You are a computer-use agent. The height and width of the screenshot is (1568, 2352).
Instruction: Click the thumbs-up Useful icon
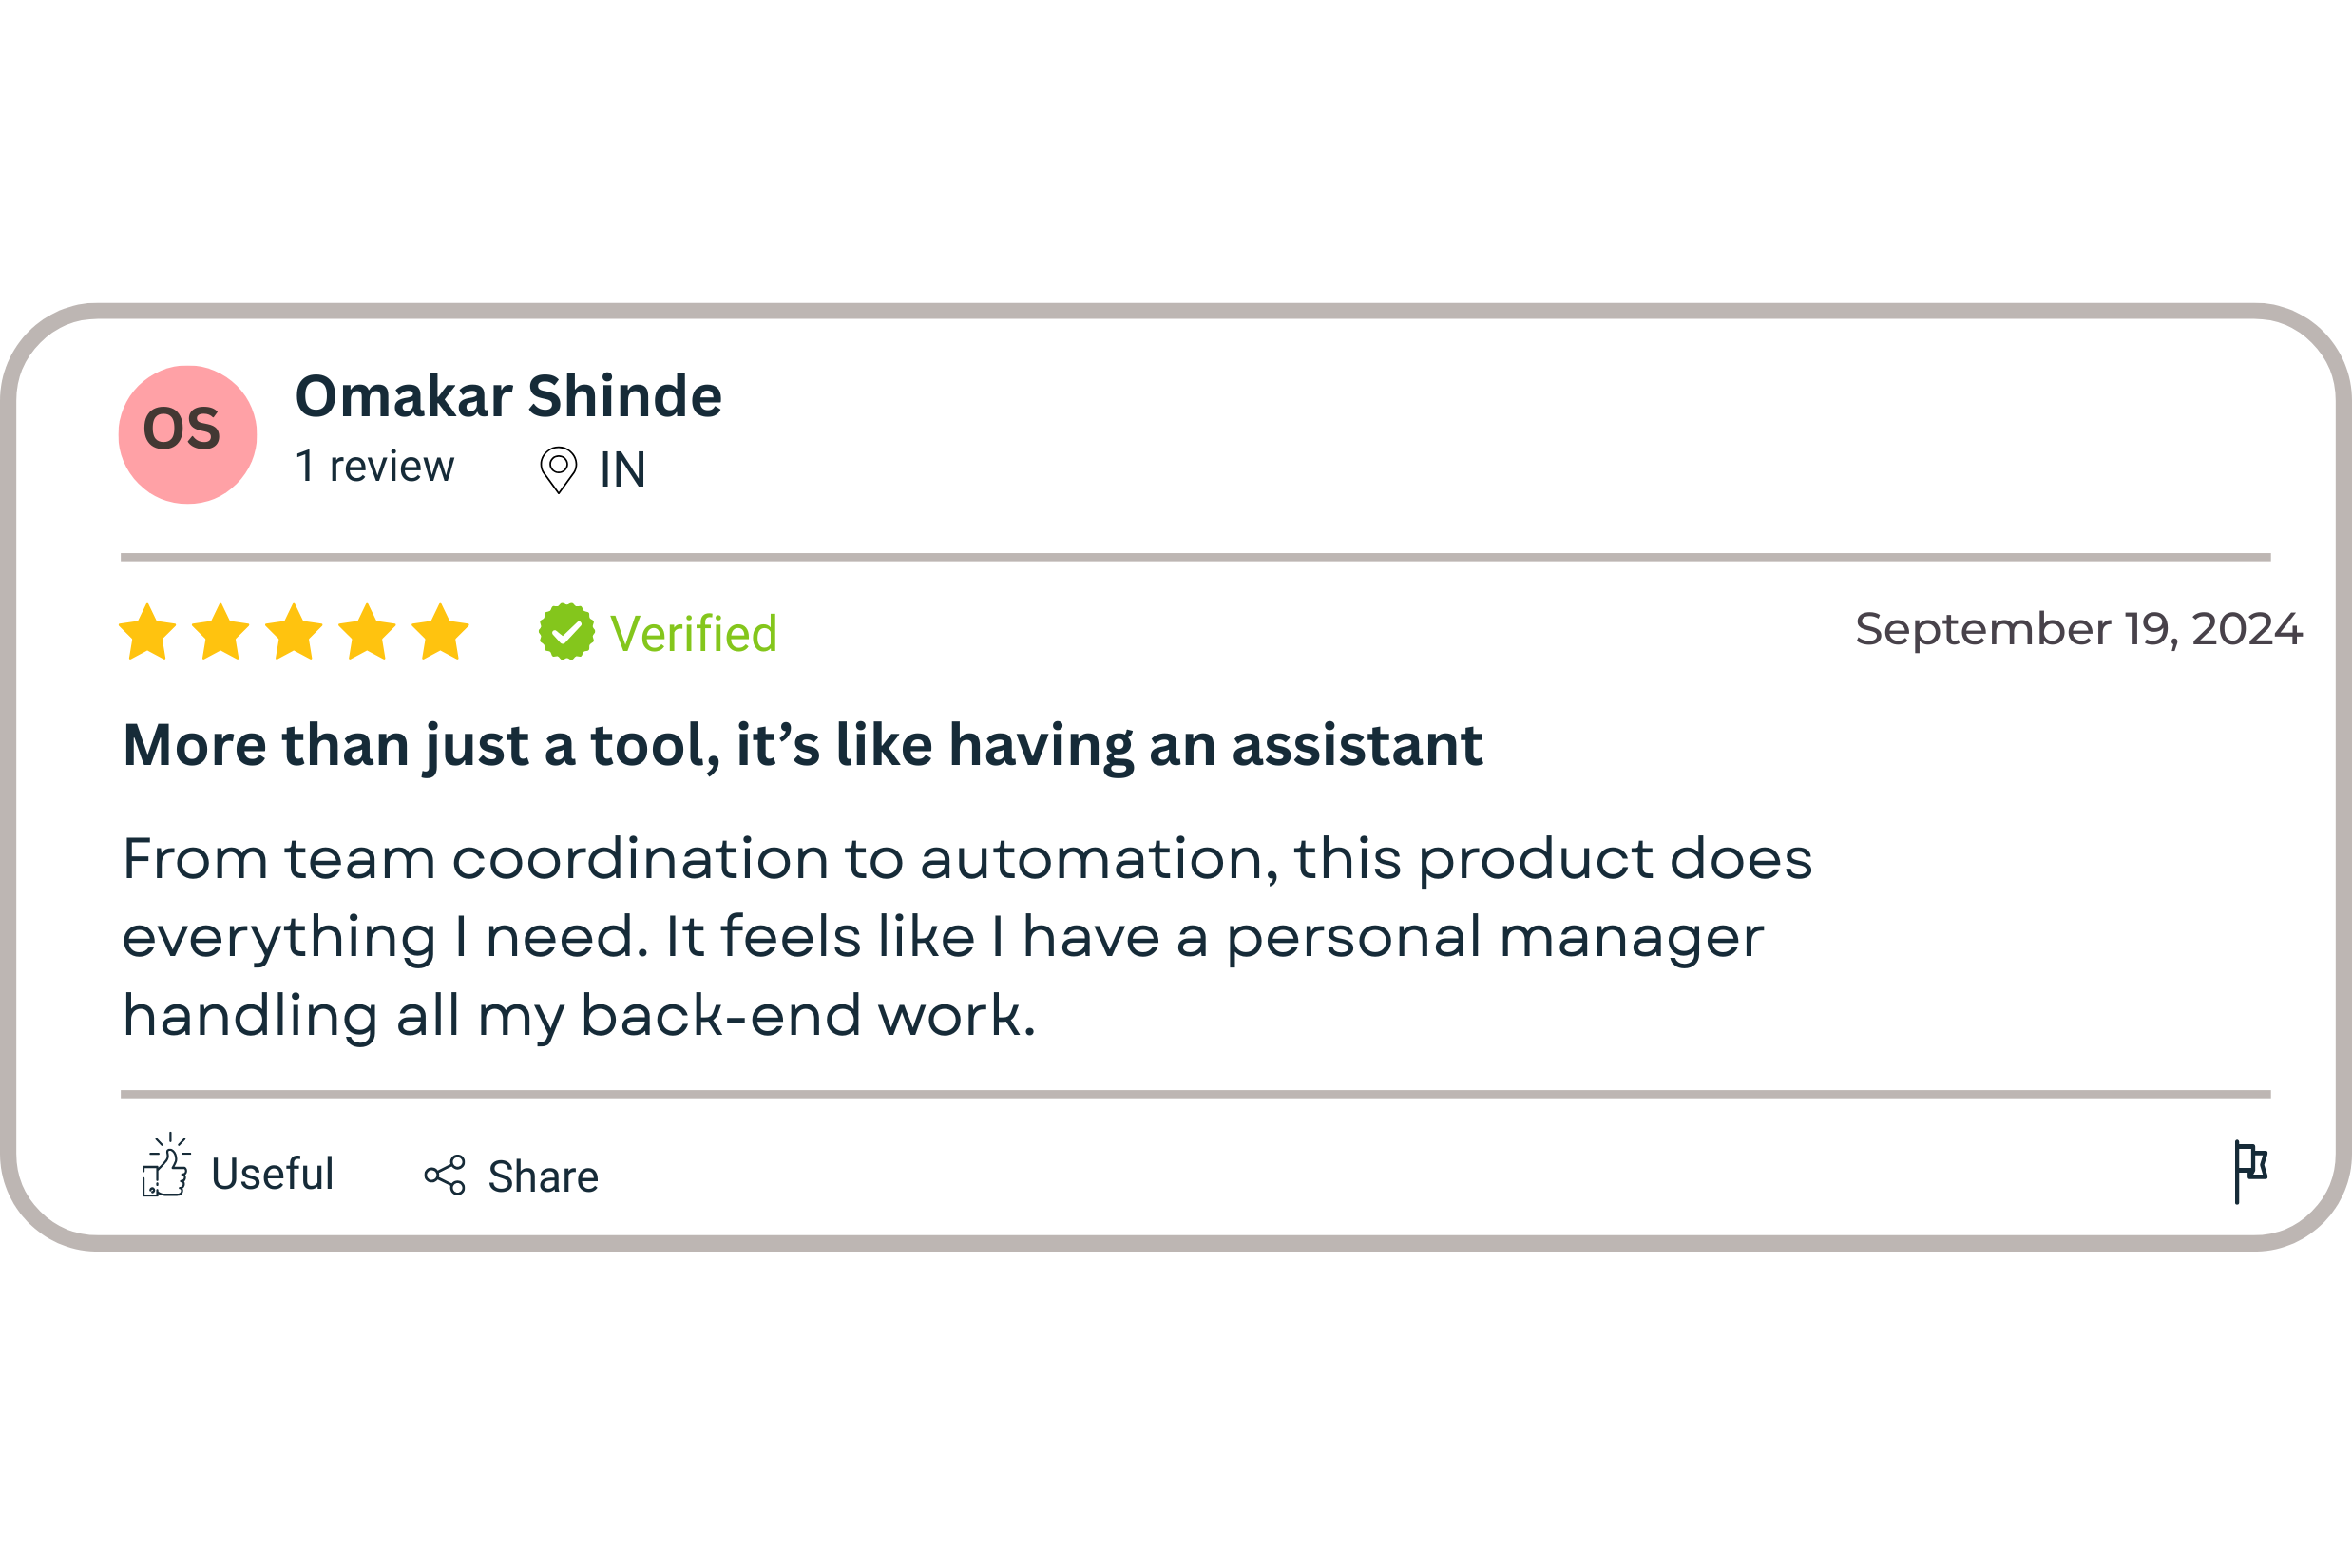(x=166, y=1165)
